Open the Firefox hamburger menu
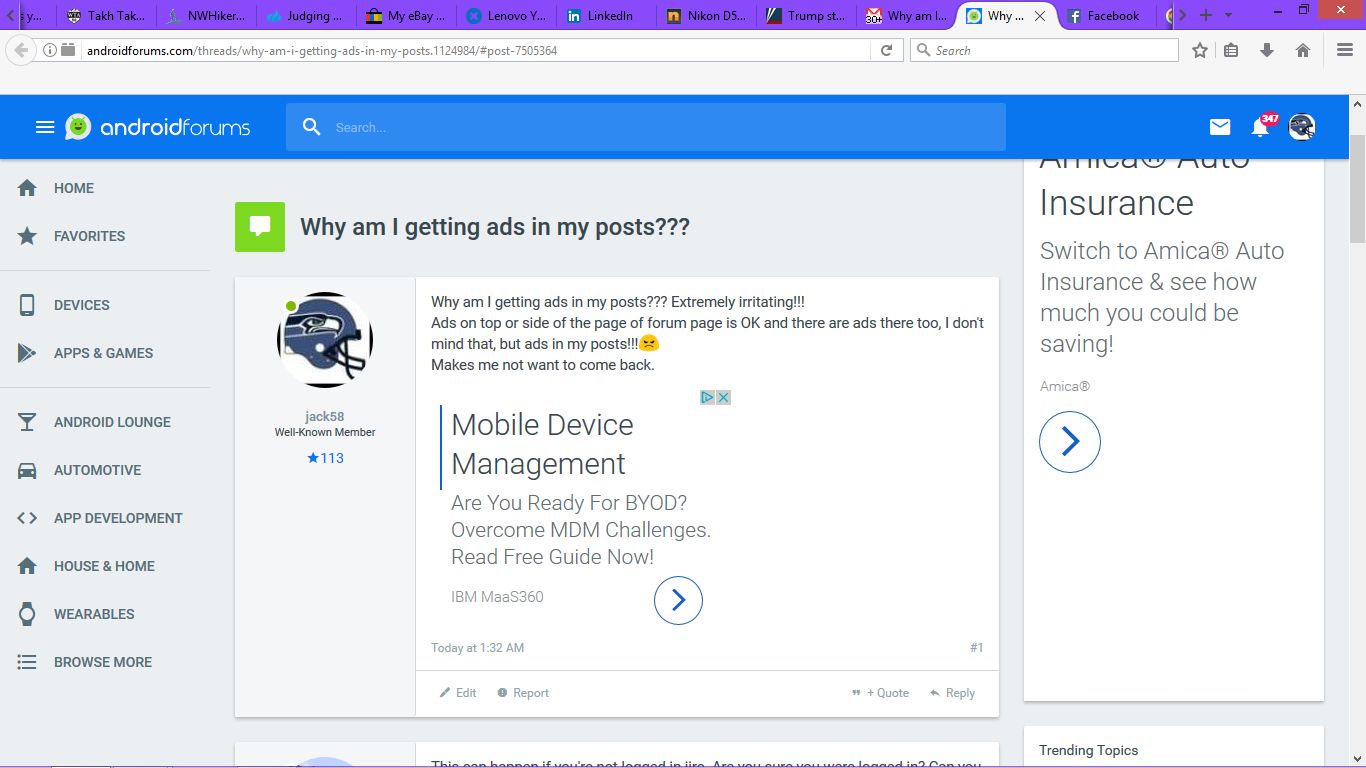 (1344, 50)
